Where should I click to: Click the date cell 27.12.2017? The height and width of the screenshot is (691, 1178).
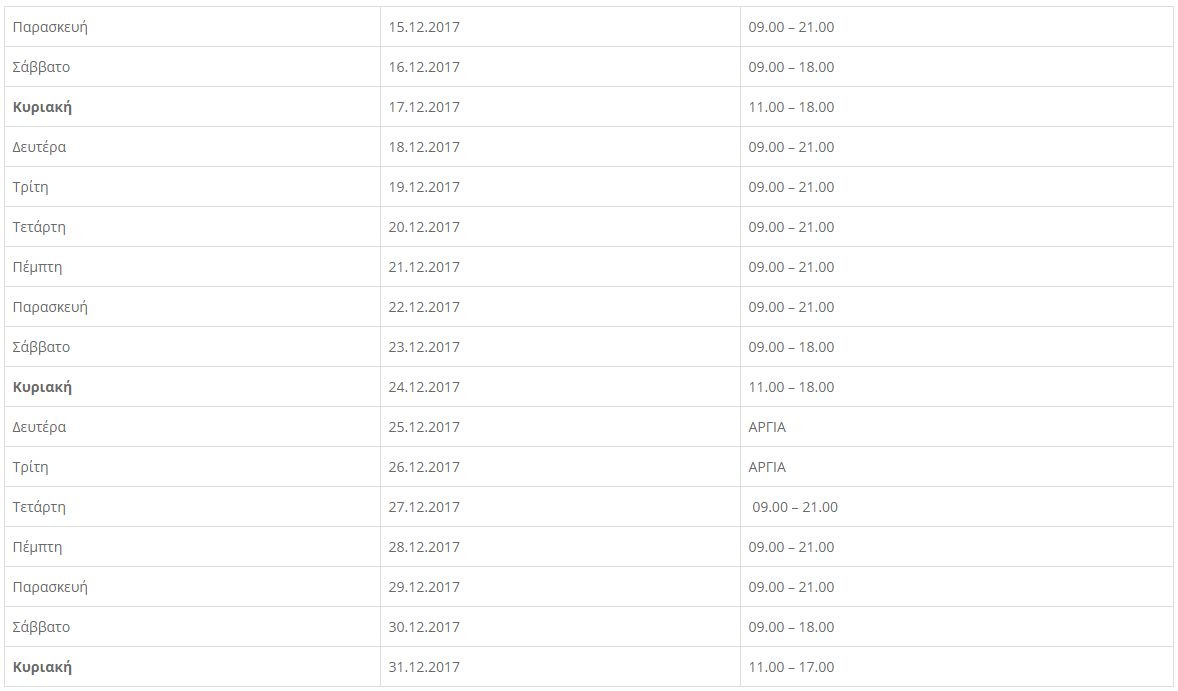(x=424, y=507)
